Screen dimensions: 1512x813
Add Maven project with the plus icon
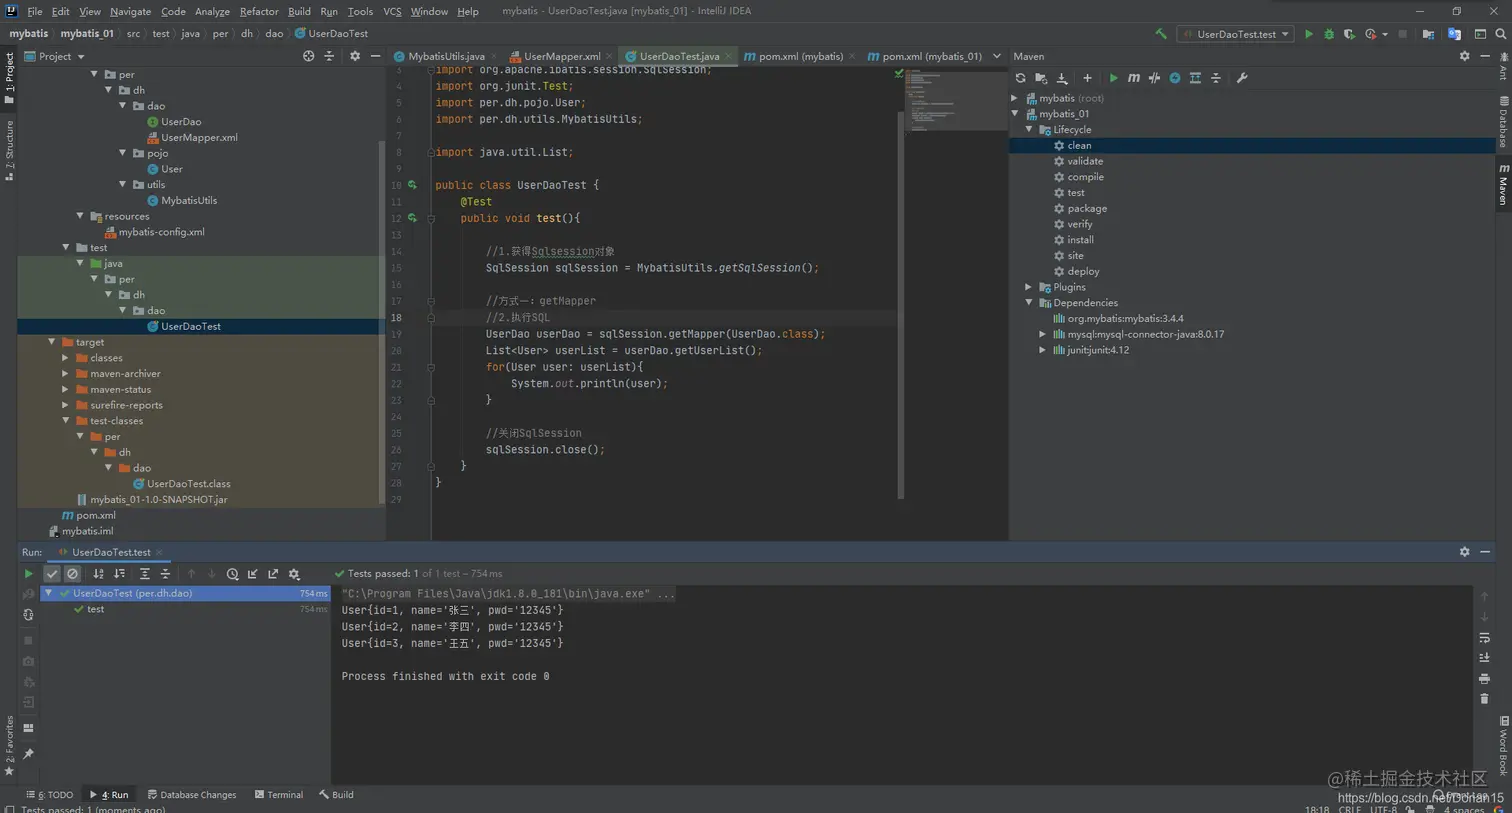click(1087, 78)
